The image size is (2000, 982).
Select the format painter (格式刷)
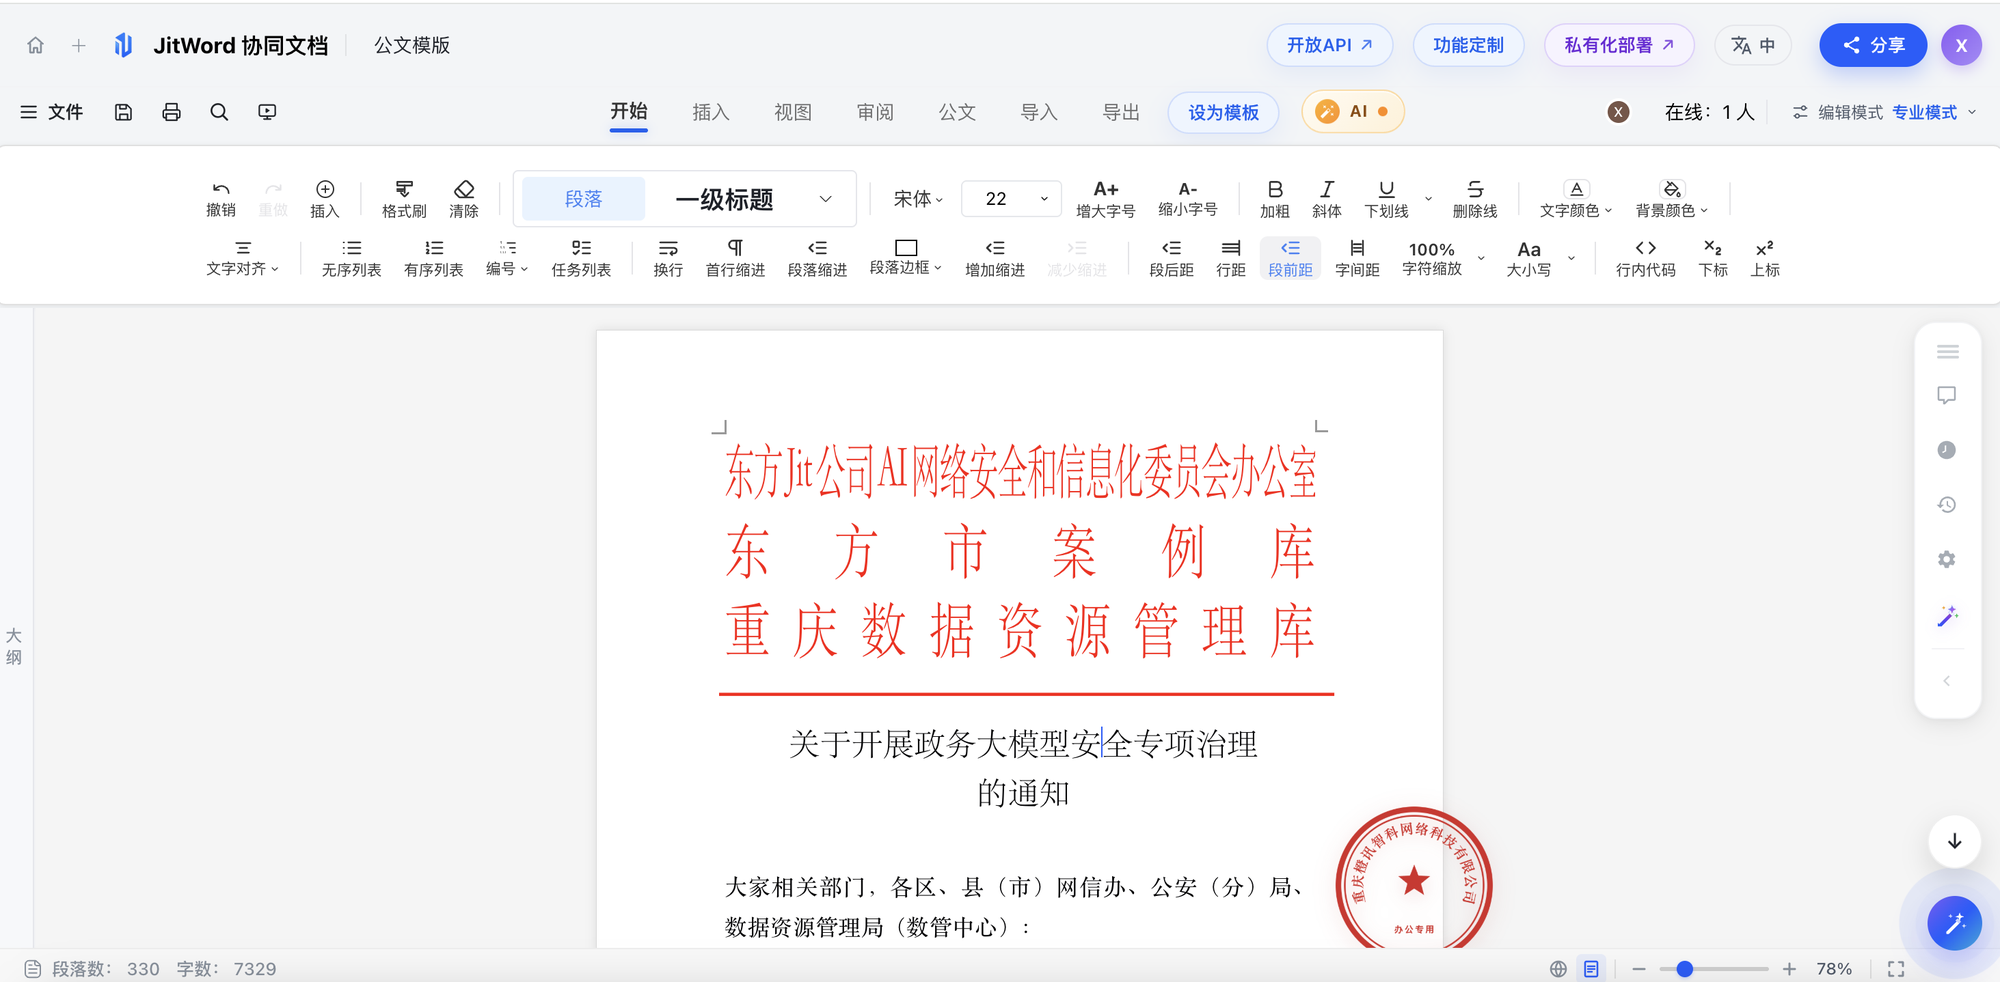[404, 199]
